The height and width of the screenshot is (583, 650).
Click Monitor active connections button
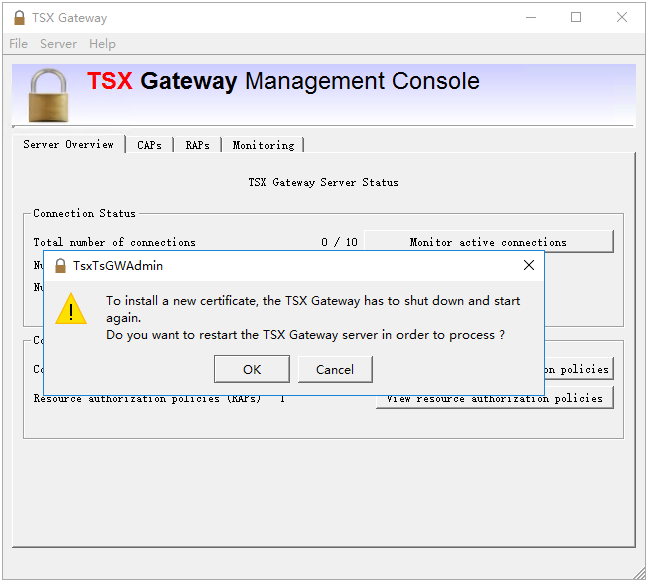(x=488, y=242)
